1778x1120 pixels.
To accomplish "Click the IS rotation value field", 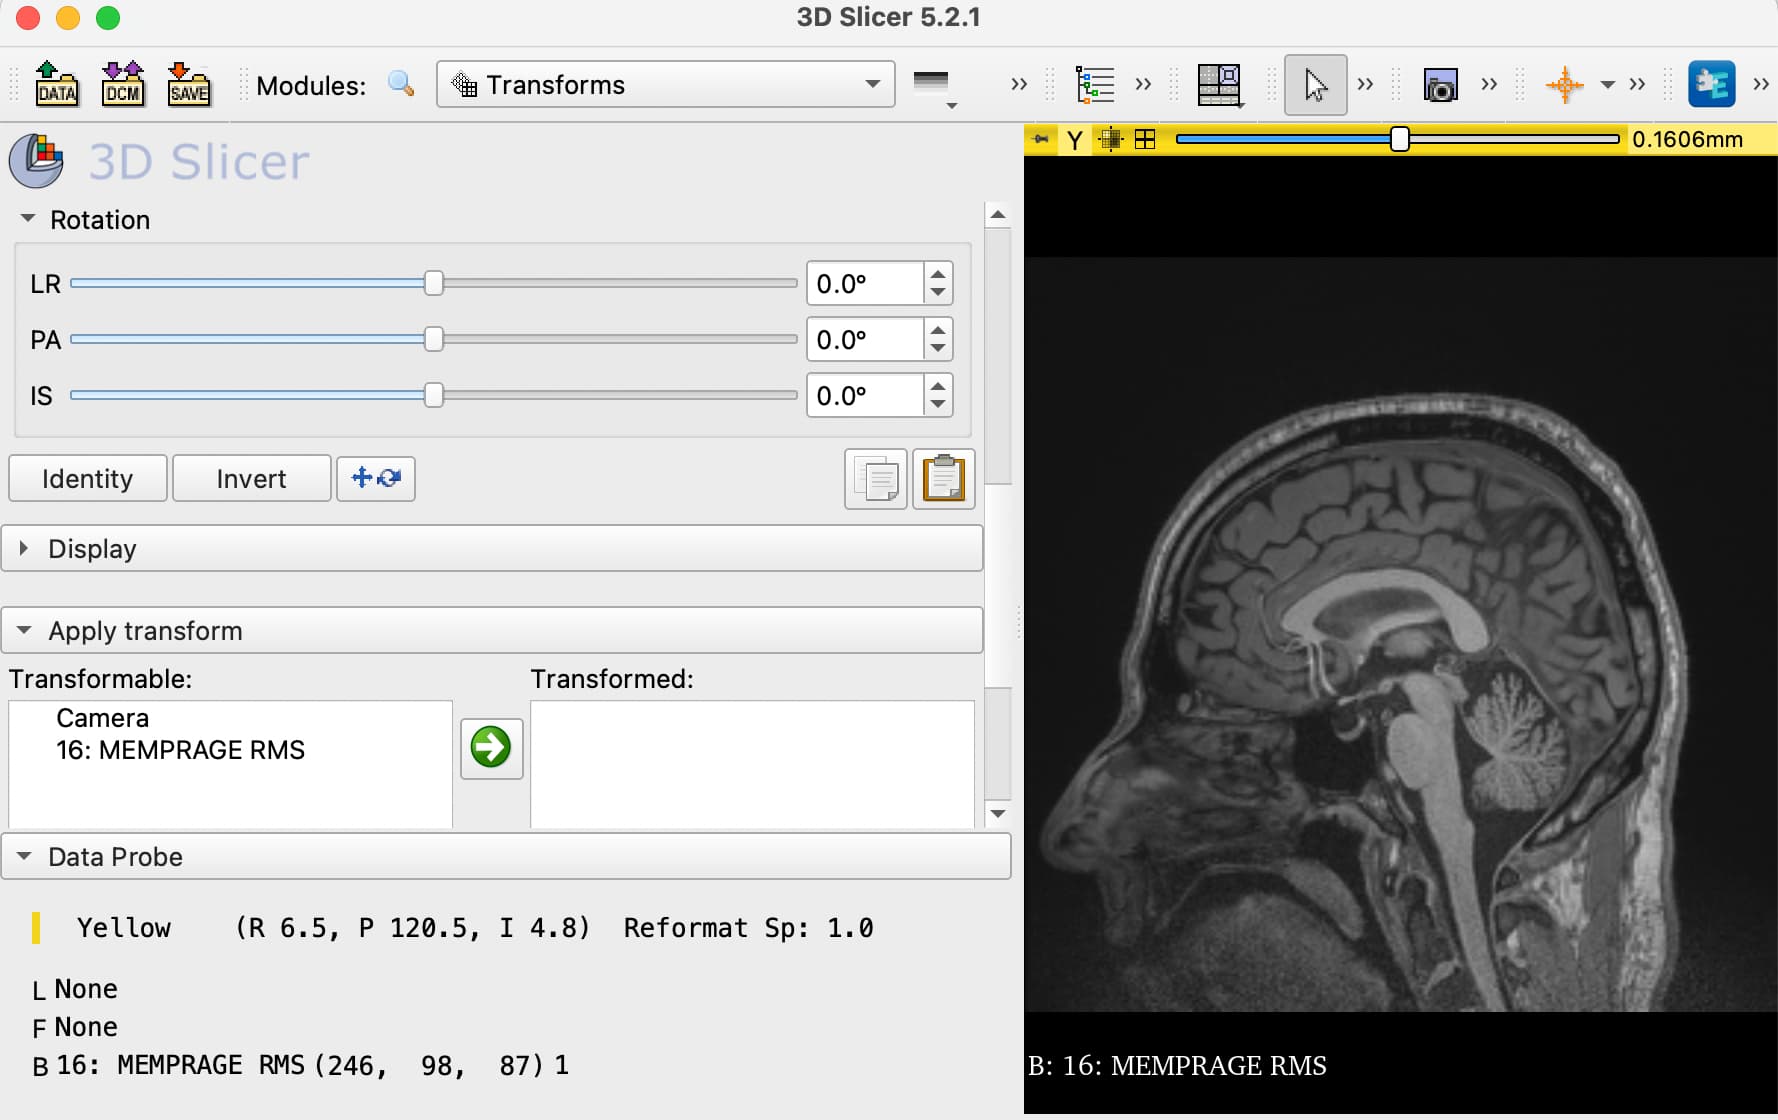I will [x=864, y=395].
